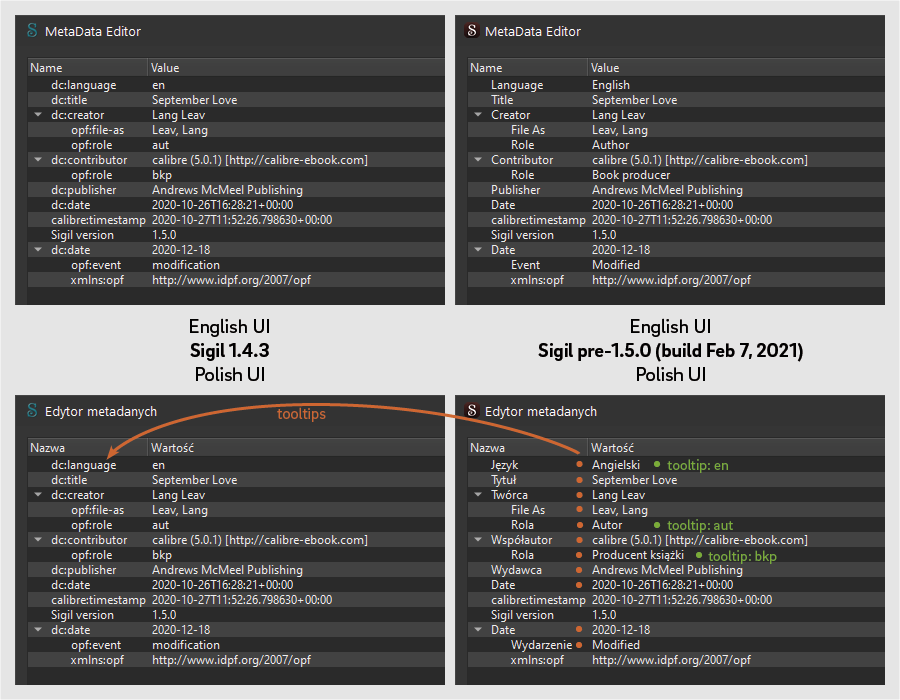Viewport: 900px width, 700px height.
Task: Click Nazwa header above the Język row
Action: tap(527, 448)
